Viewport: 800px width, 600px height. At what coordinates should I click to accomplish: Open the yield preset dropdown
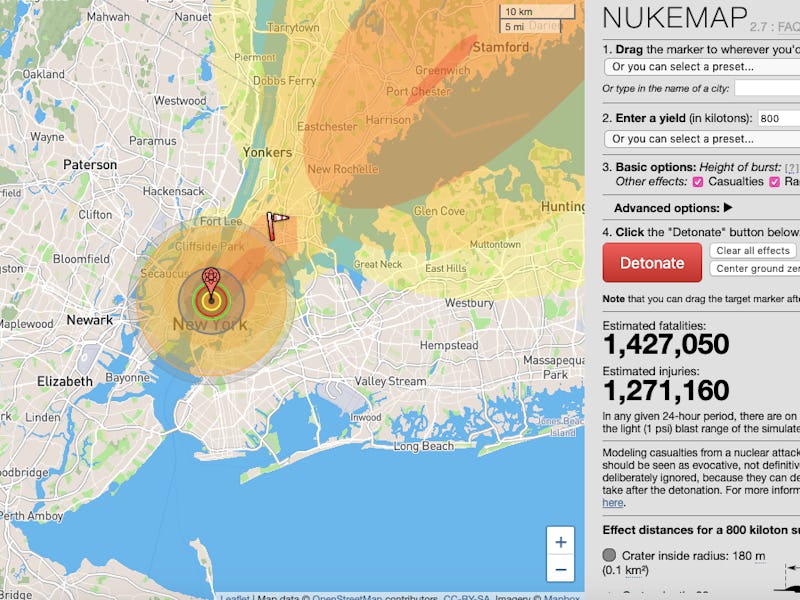700,139
